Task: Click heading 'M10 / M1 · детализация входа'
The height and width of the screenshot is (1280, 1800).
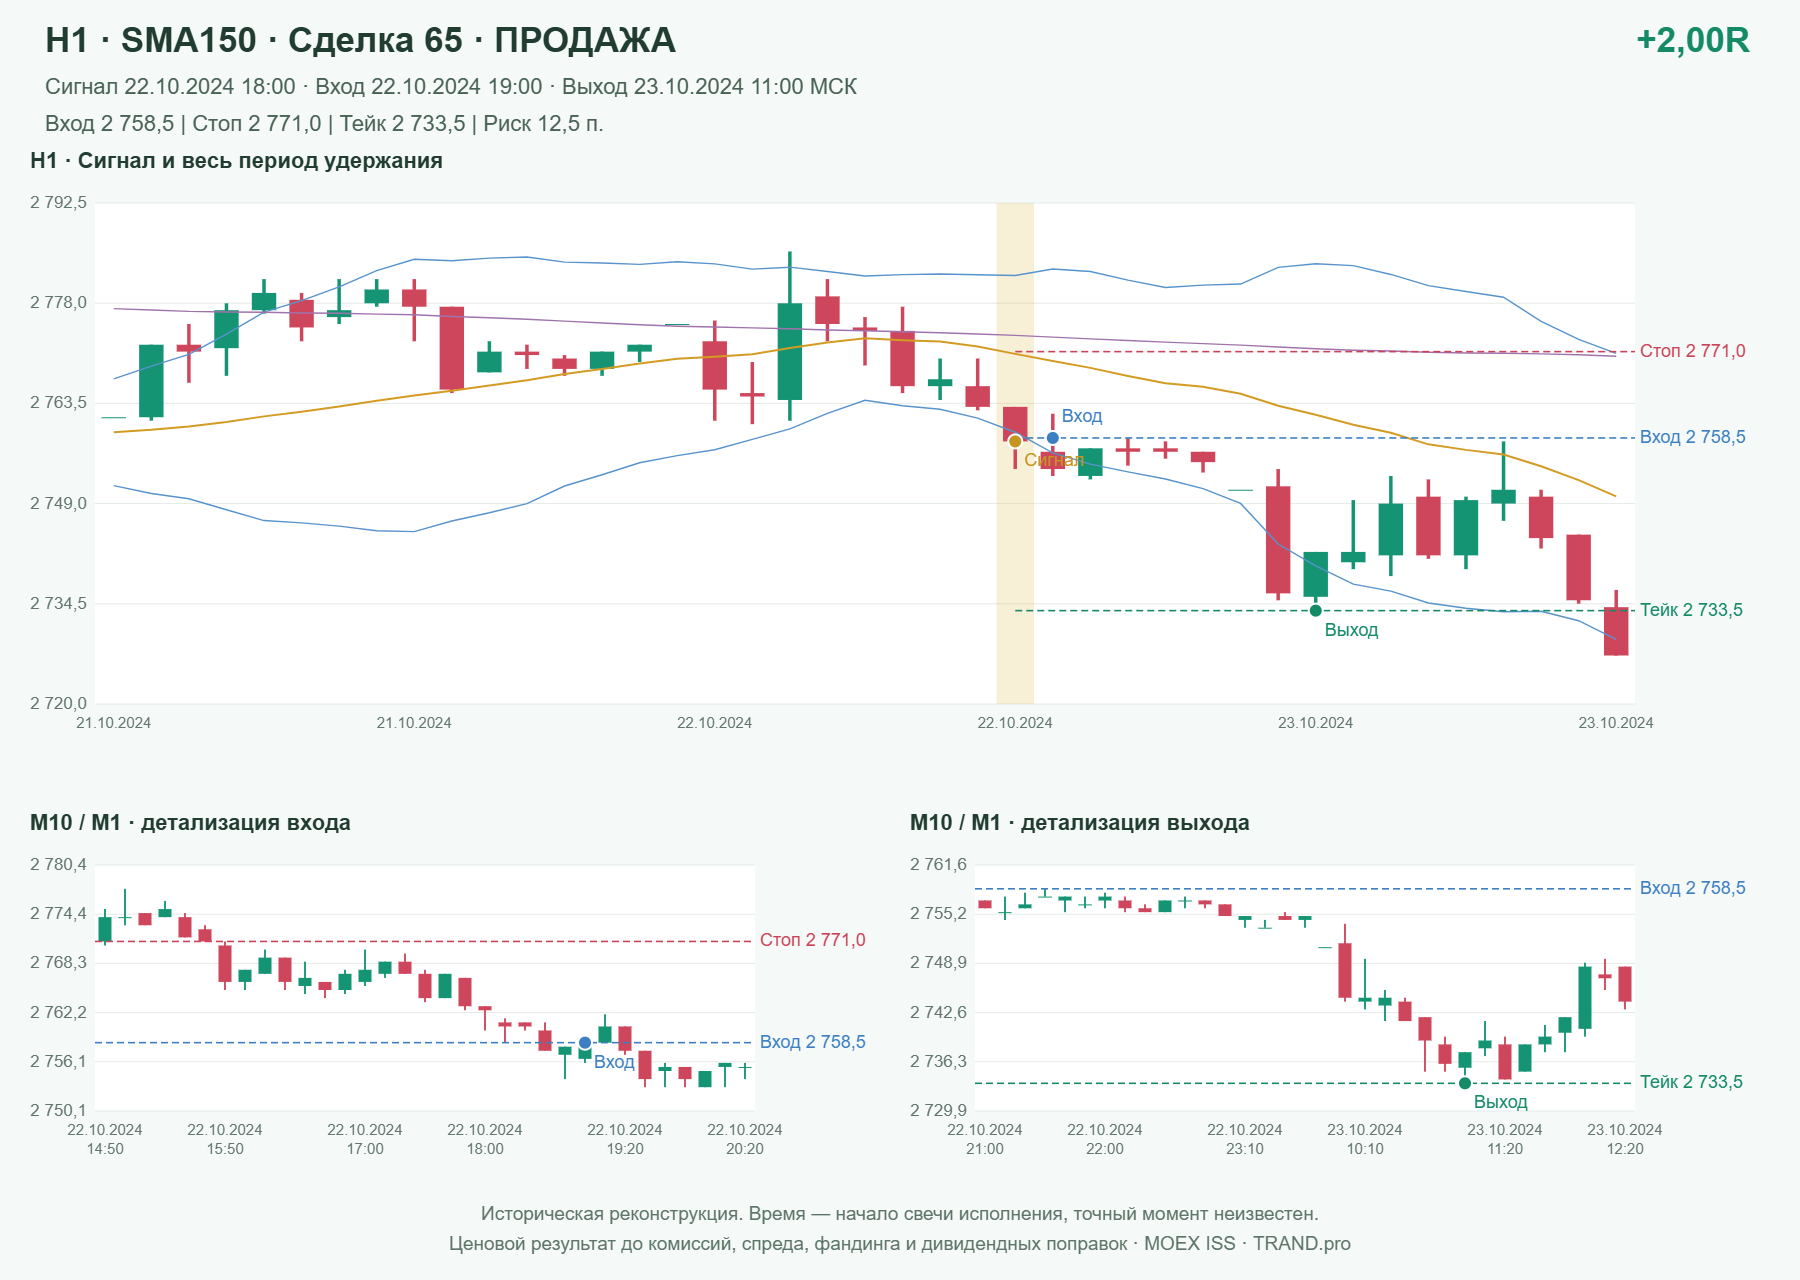Action: tap(190, 823)
